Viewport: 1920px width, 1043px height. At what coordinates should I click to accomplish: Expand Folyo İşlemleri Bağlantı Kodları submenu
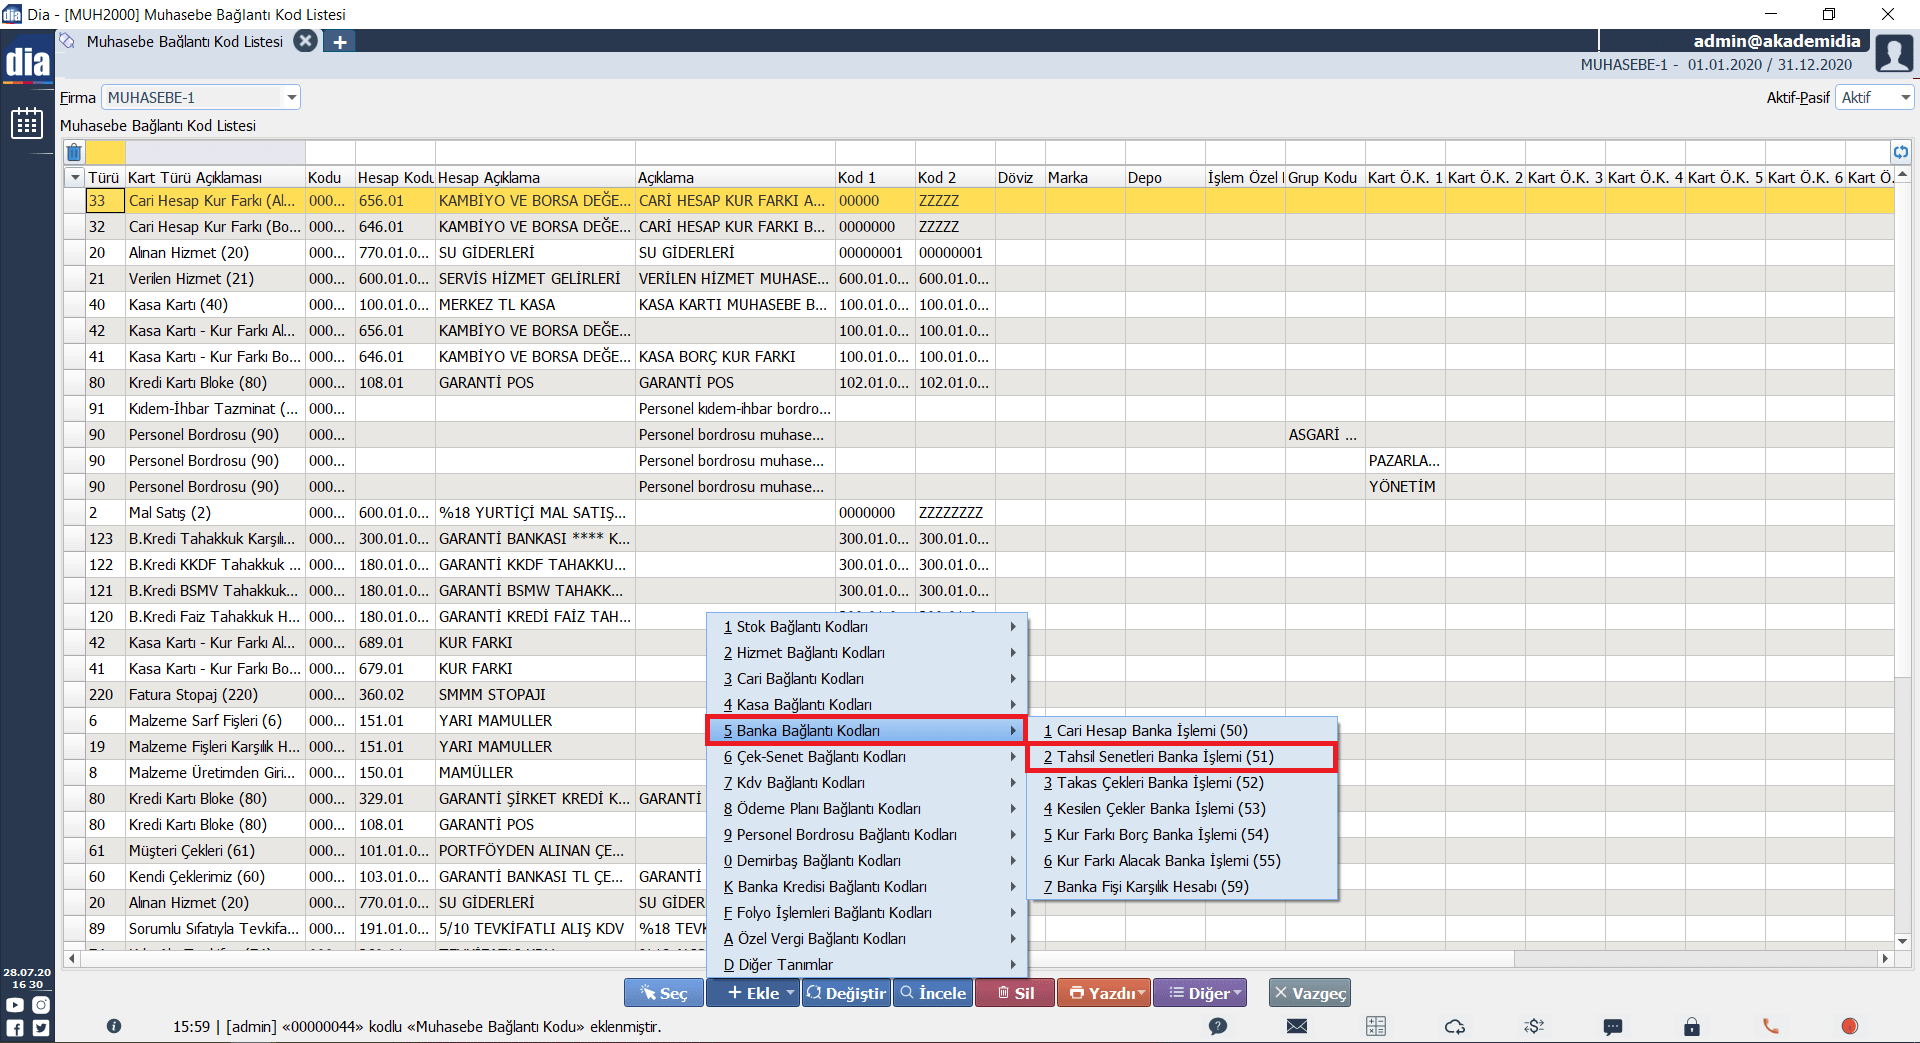pos(867,913)
